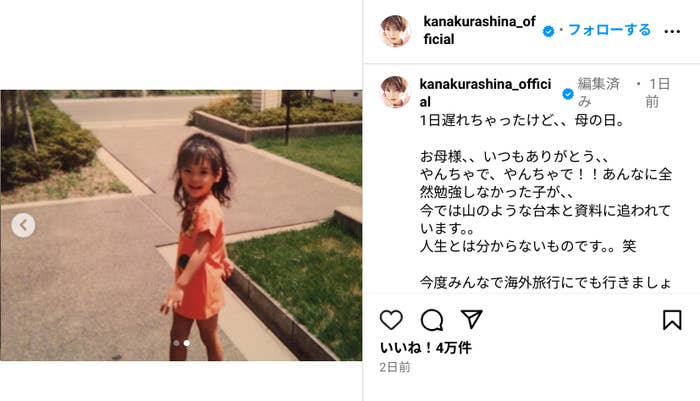Open the caption author's profile avatar
This screenshot has height=401, width=700.
coord(395,92)
